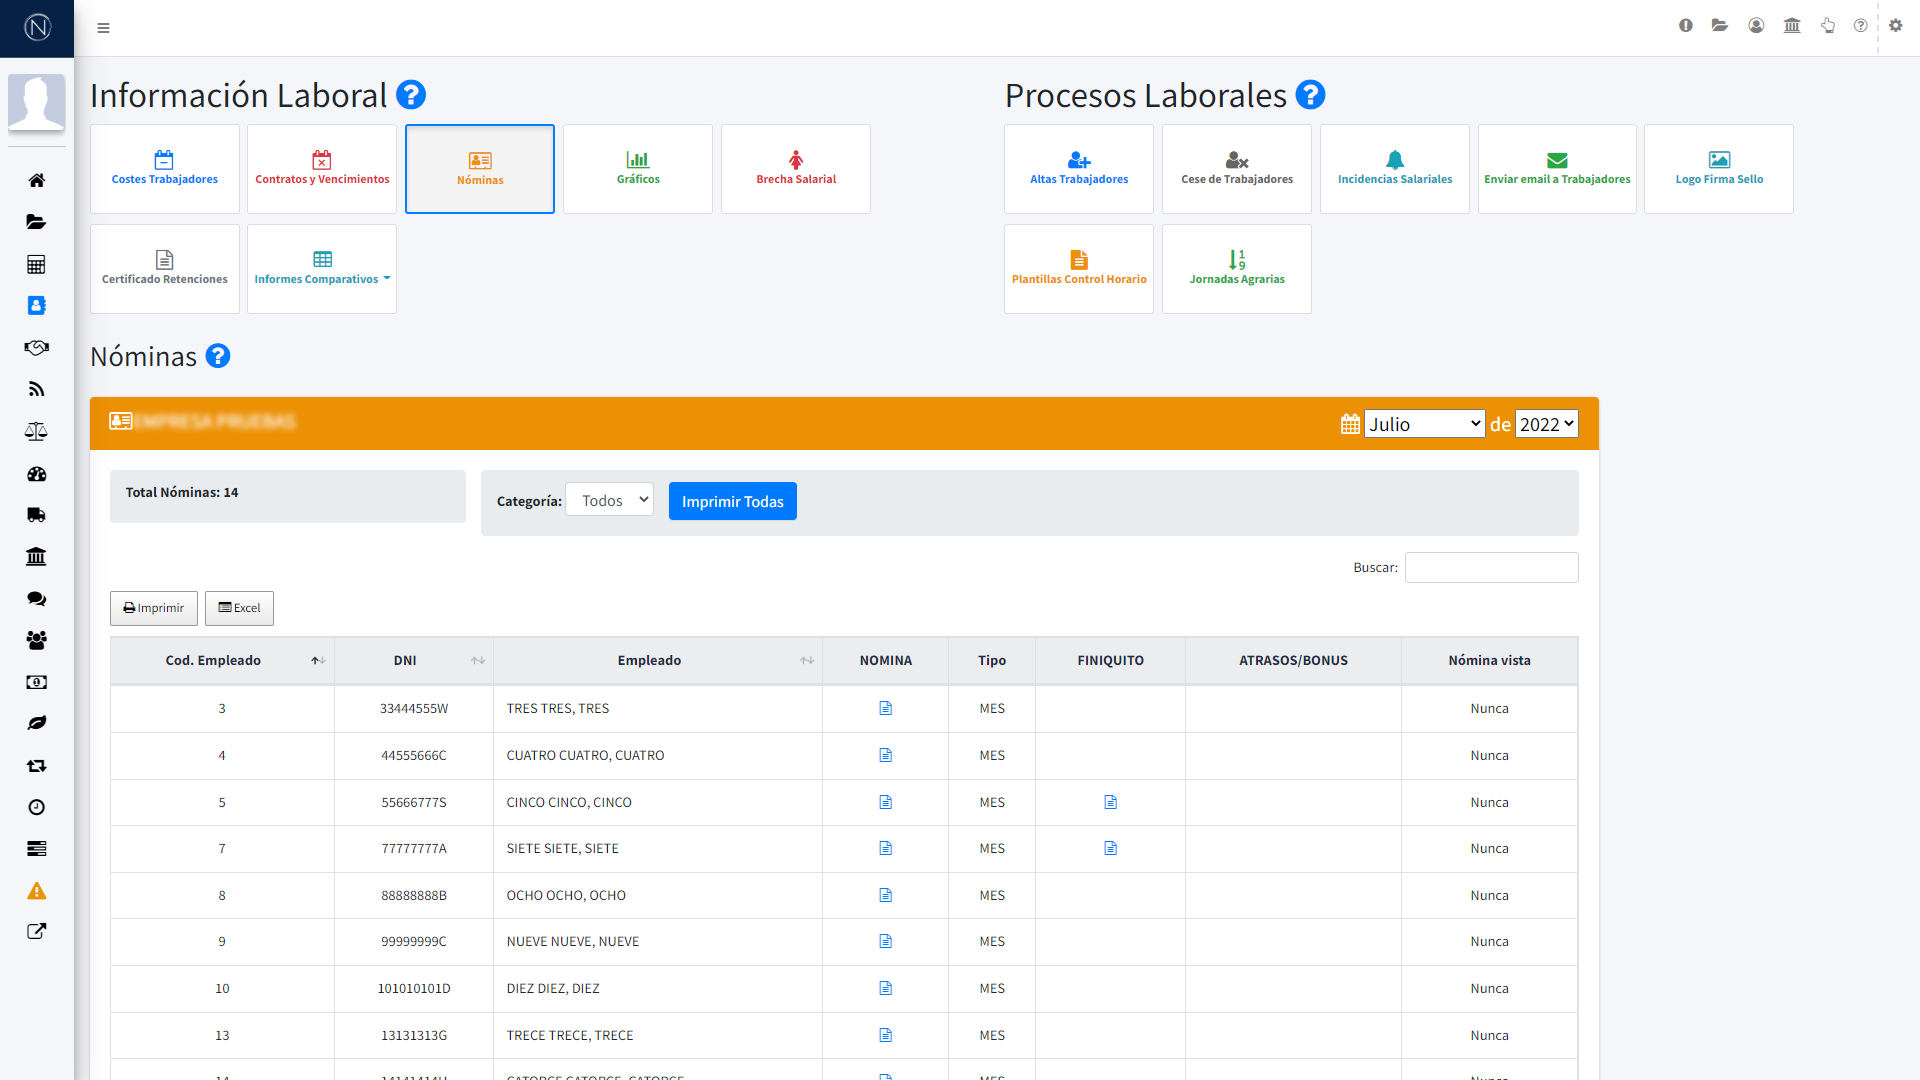Open the Brecha Salarial tile
This screenshot has width=1920, height=1080.
pyautogui.click(x=796, y=169)
